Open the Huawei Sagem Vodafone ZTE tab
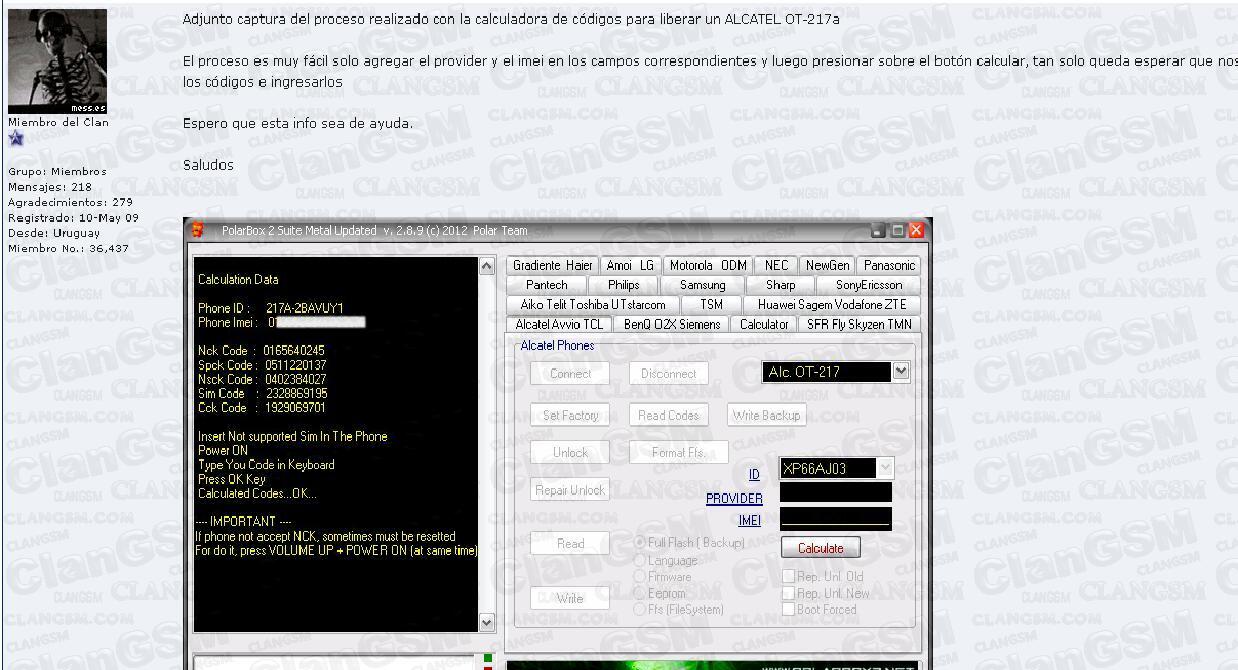This screenshot has height=670, width=1238. point(831,304)
